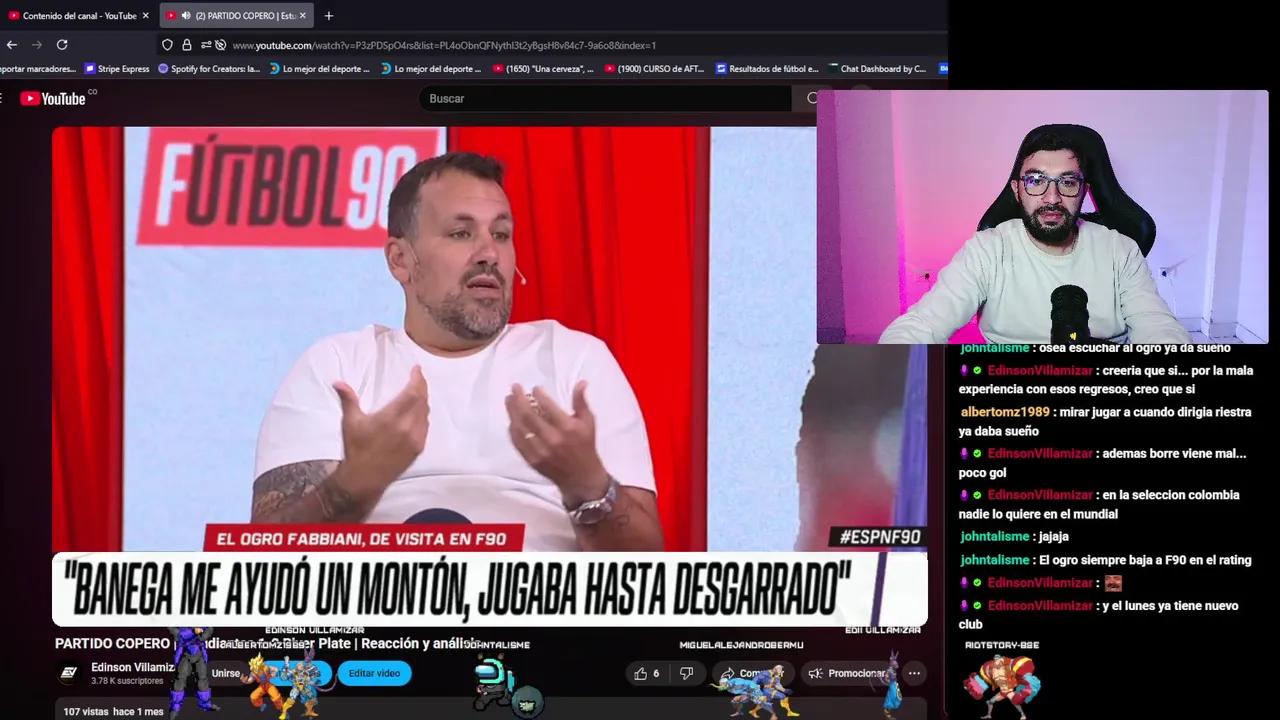The image size is (1280, 720).
Task: Reload the page with the refresh icon
Action: coord(62,45)
